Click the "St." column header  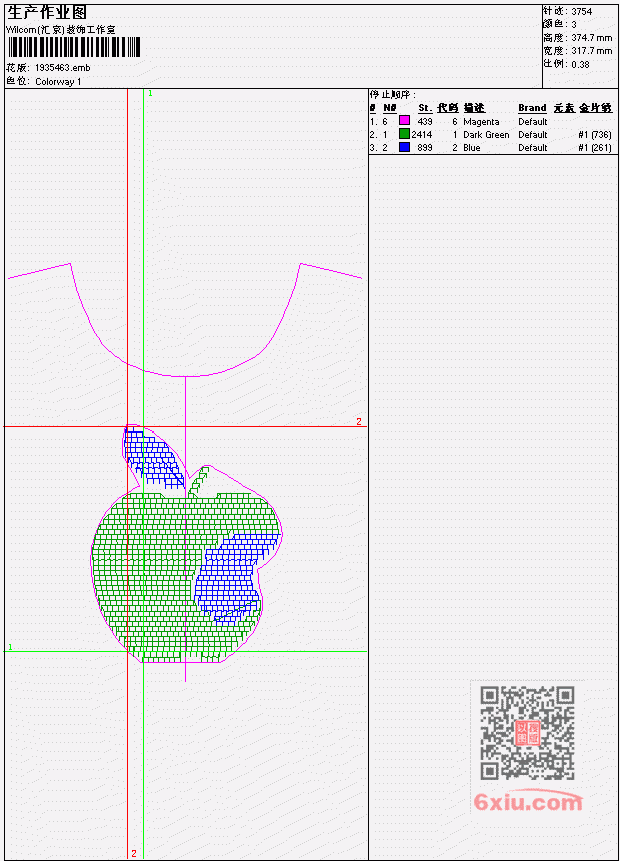(425, 108)
